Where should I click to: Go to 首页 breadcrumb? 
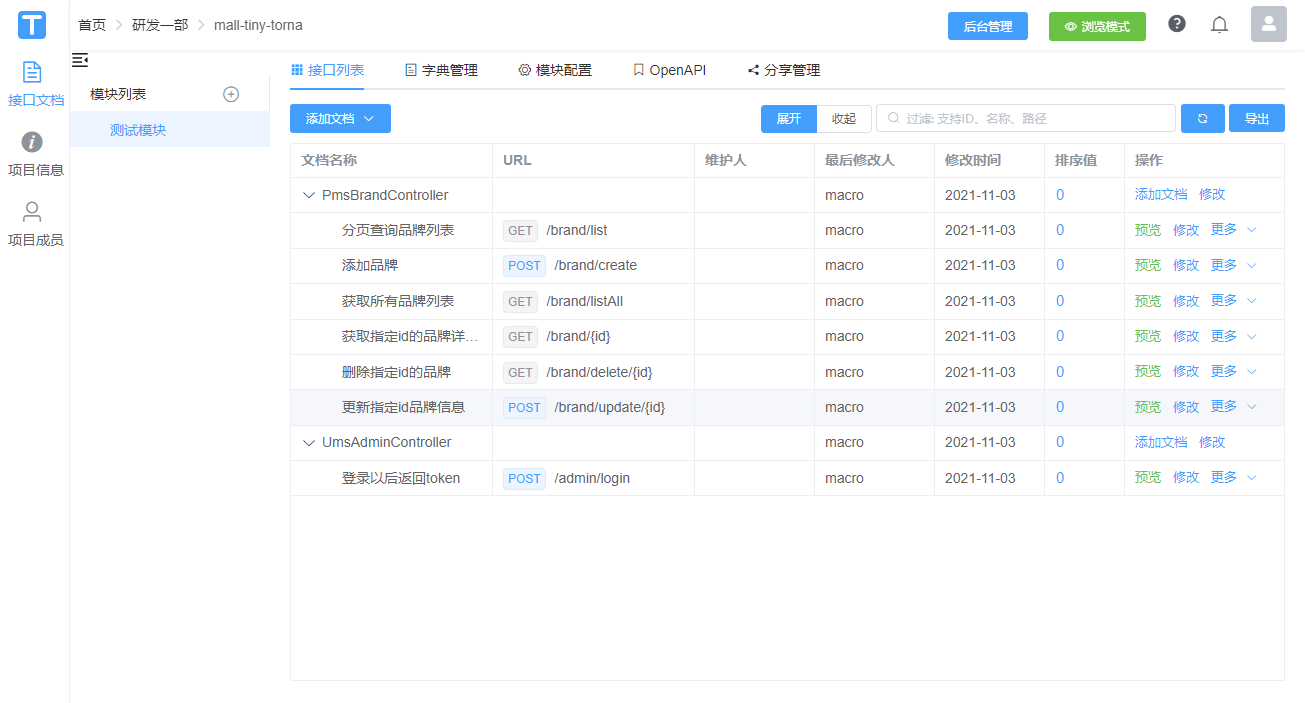[x=92, y=25]
